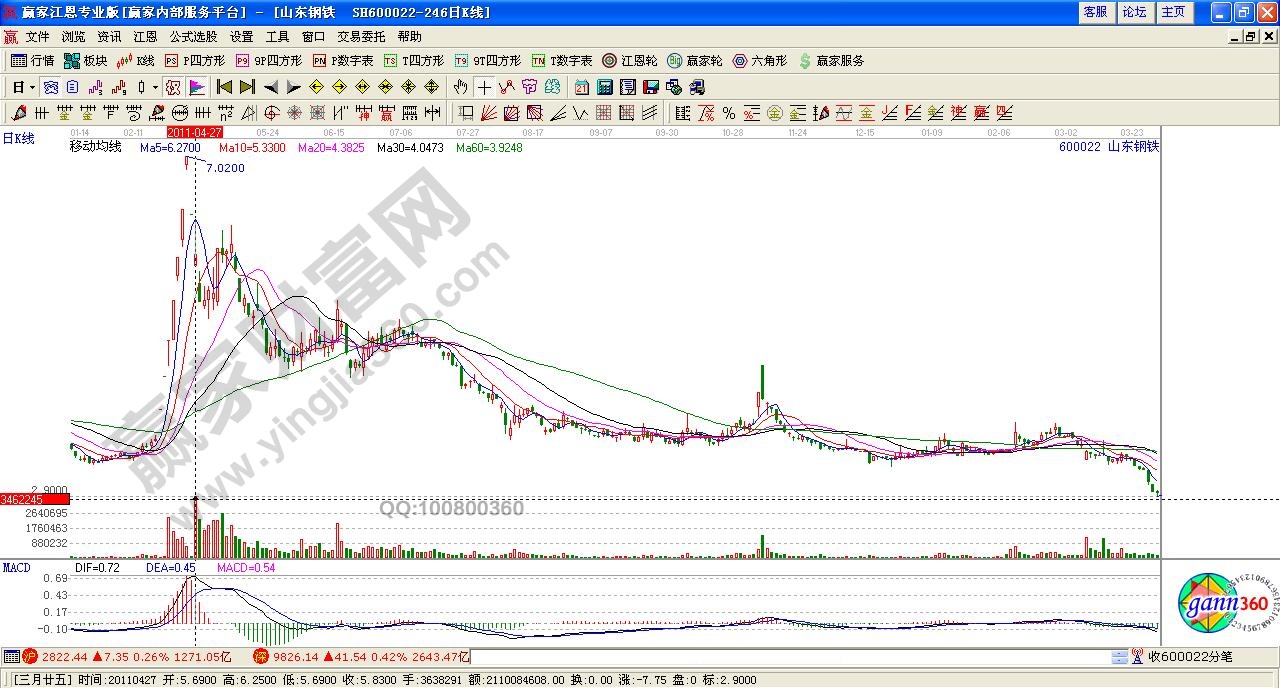Open the 行情 market quotes view

tap(32, 61)
